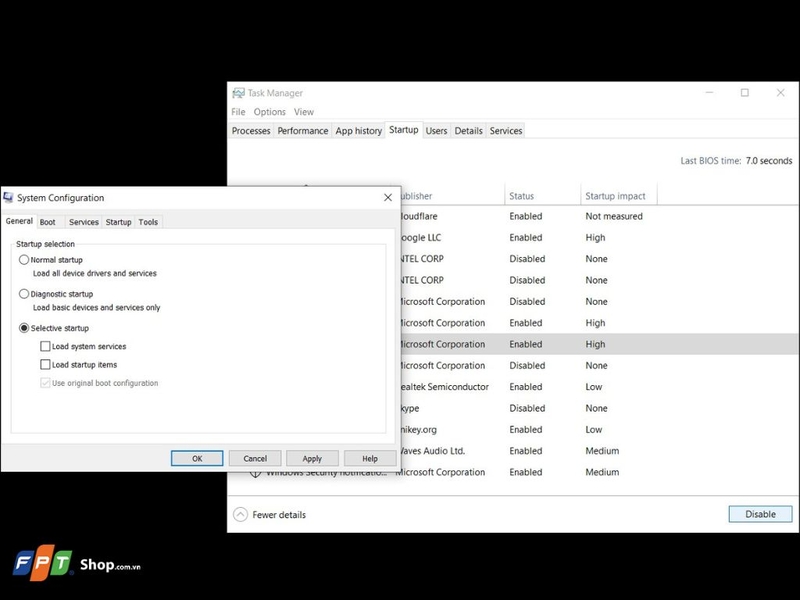
Task: Sort by the Publisher column header
Action: pyautogui.click(x=452, y=196)
